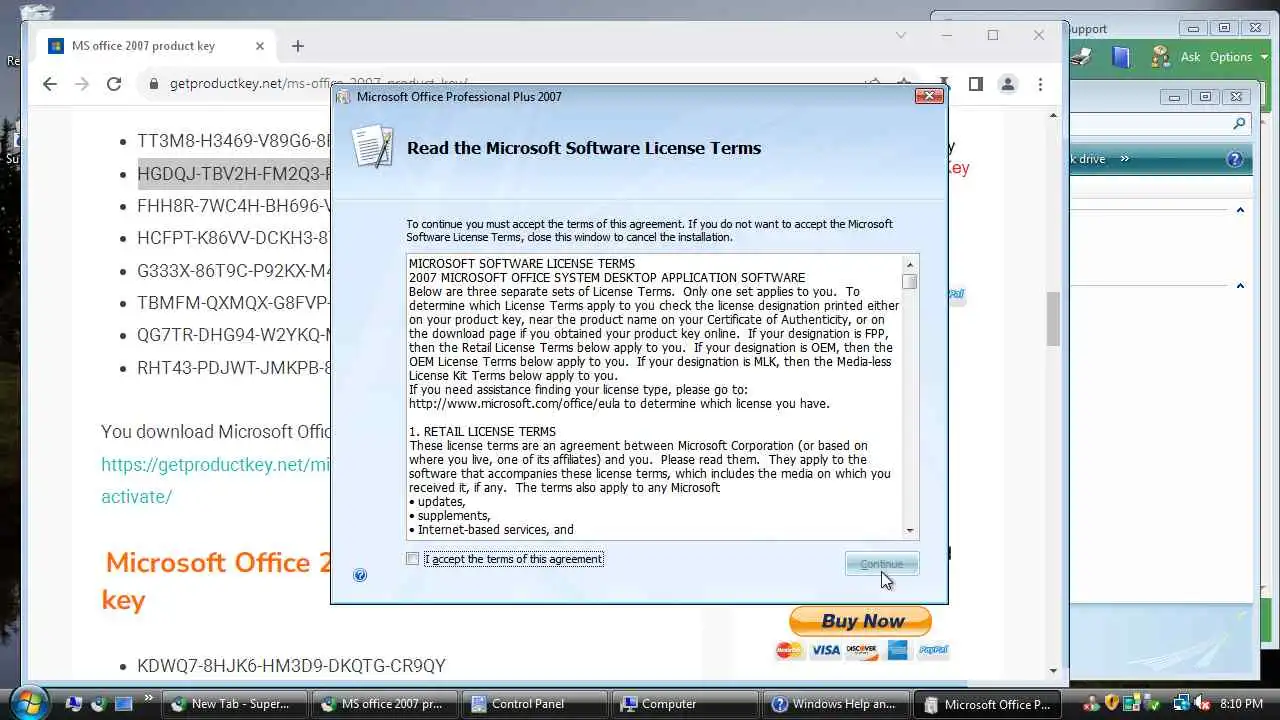Click the Print icon in Windows Help window

tap(1080, 57)
